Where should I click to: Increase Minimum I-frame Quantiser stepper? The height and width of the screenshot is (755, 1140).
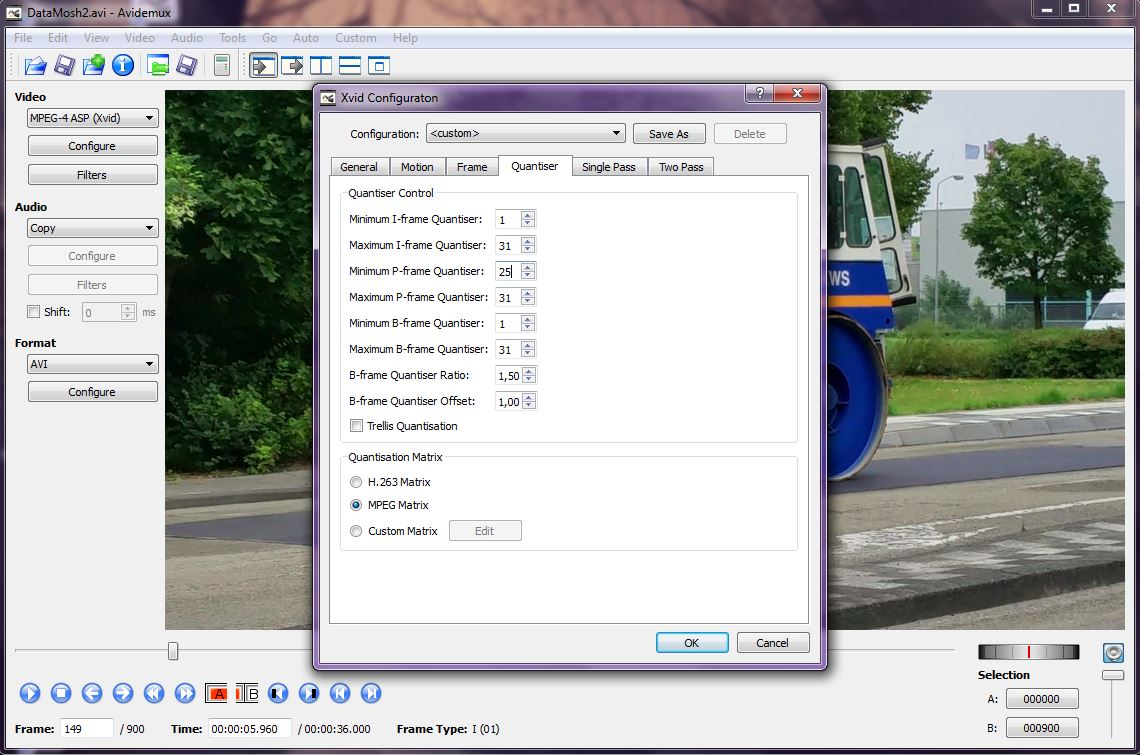pos(529,215)
